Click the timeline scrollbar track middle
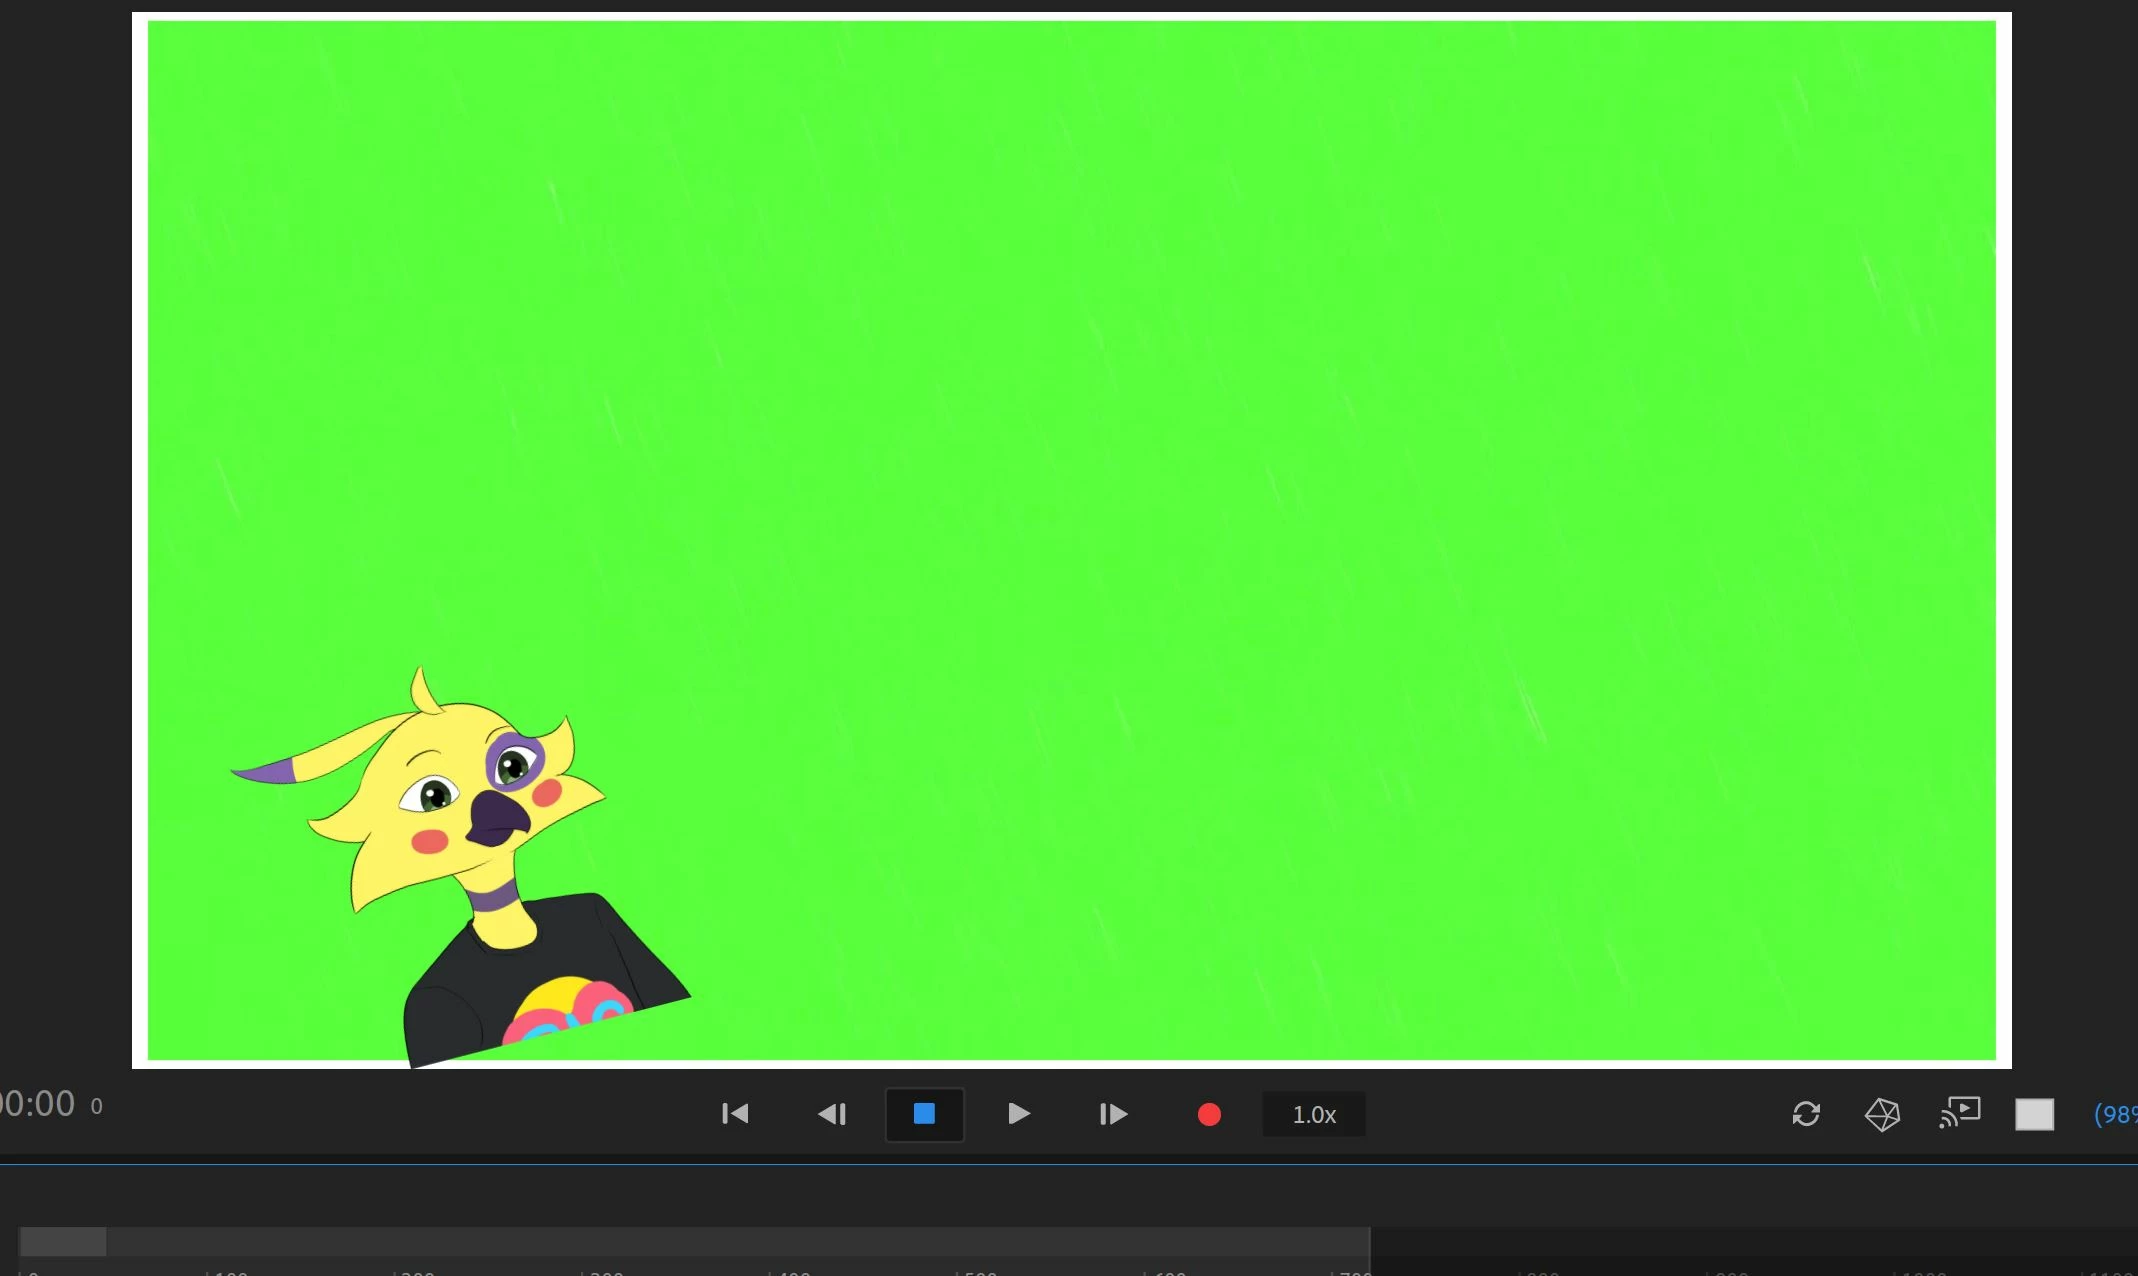2138x1276 pixels. [x=700, y=1241]
